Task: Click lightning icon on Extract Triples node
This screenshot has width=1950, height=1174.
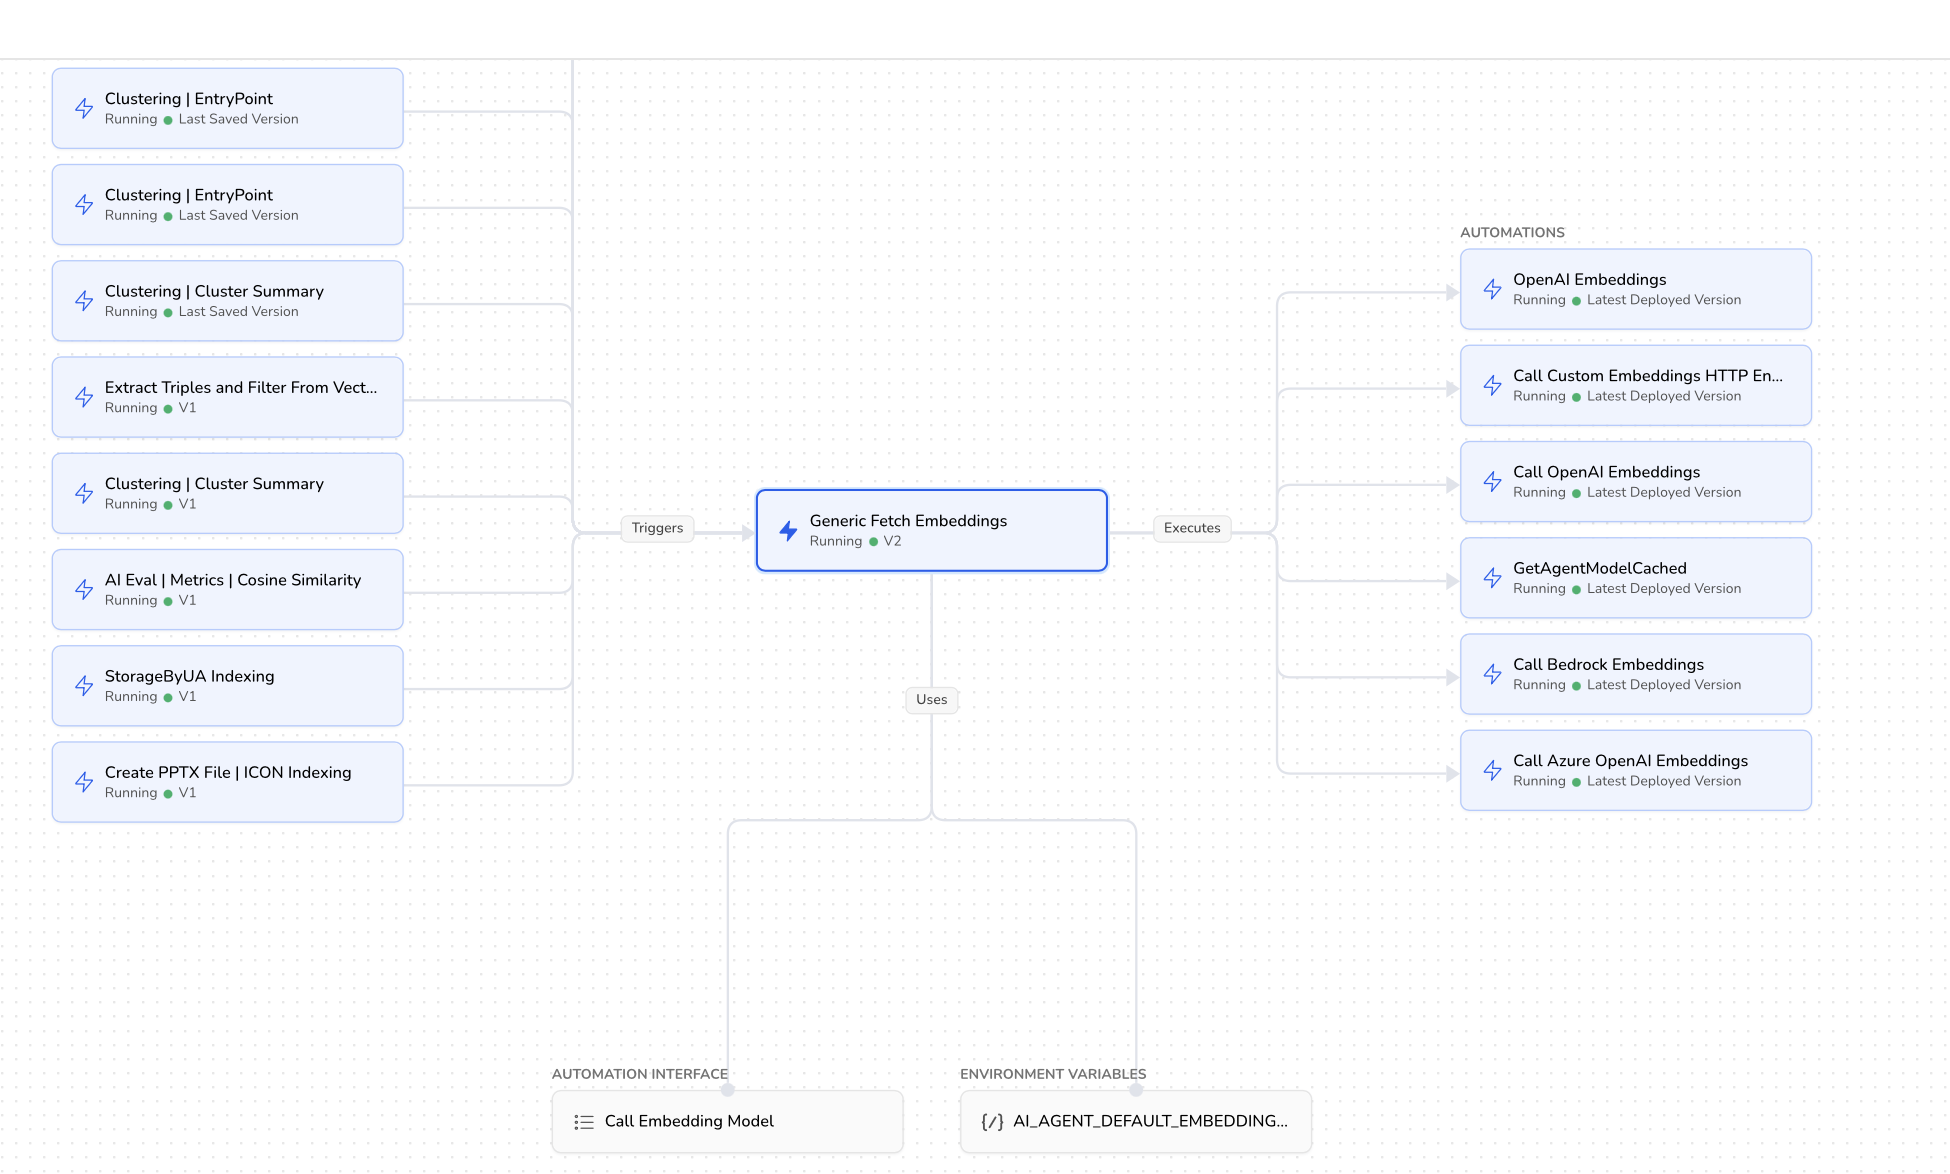Action: (x=84, y=397)
